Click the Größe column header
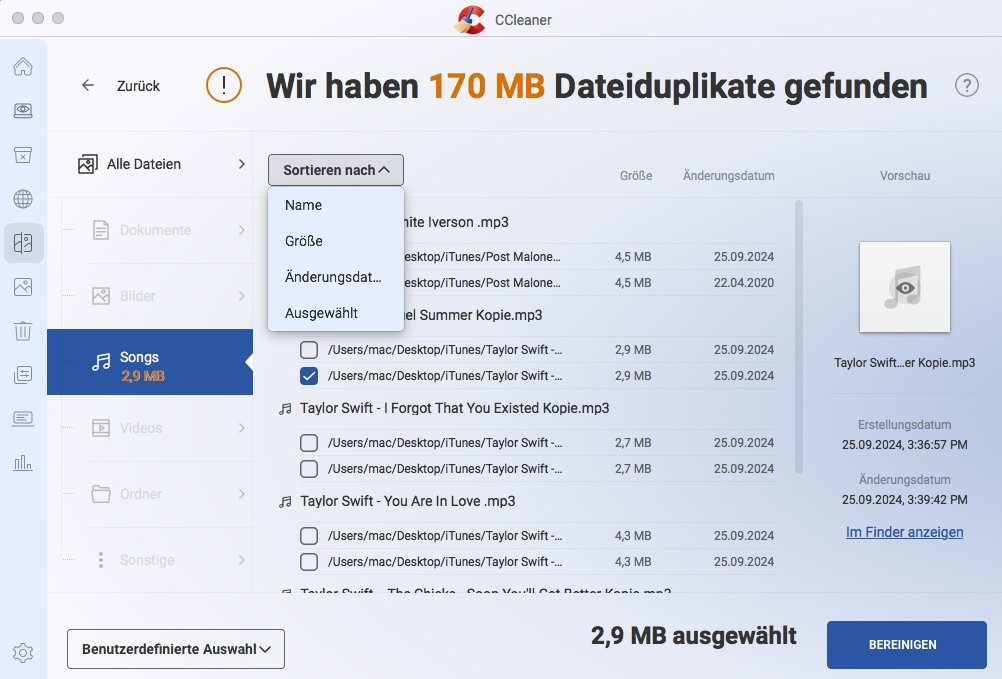Image resolution: width=1002 pixels, height=679 pixels. 636,176
